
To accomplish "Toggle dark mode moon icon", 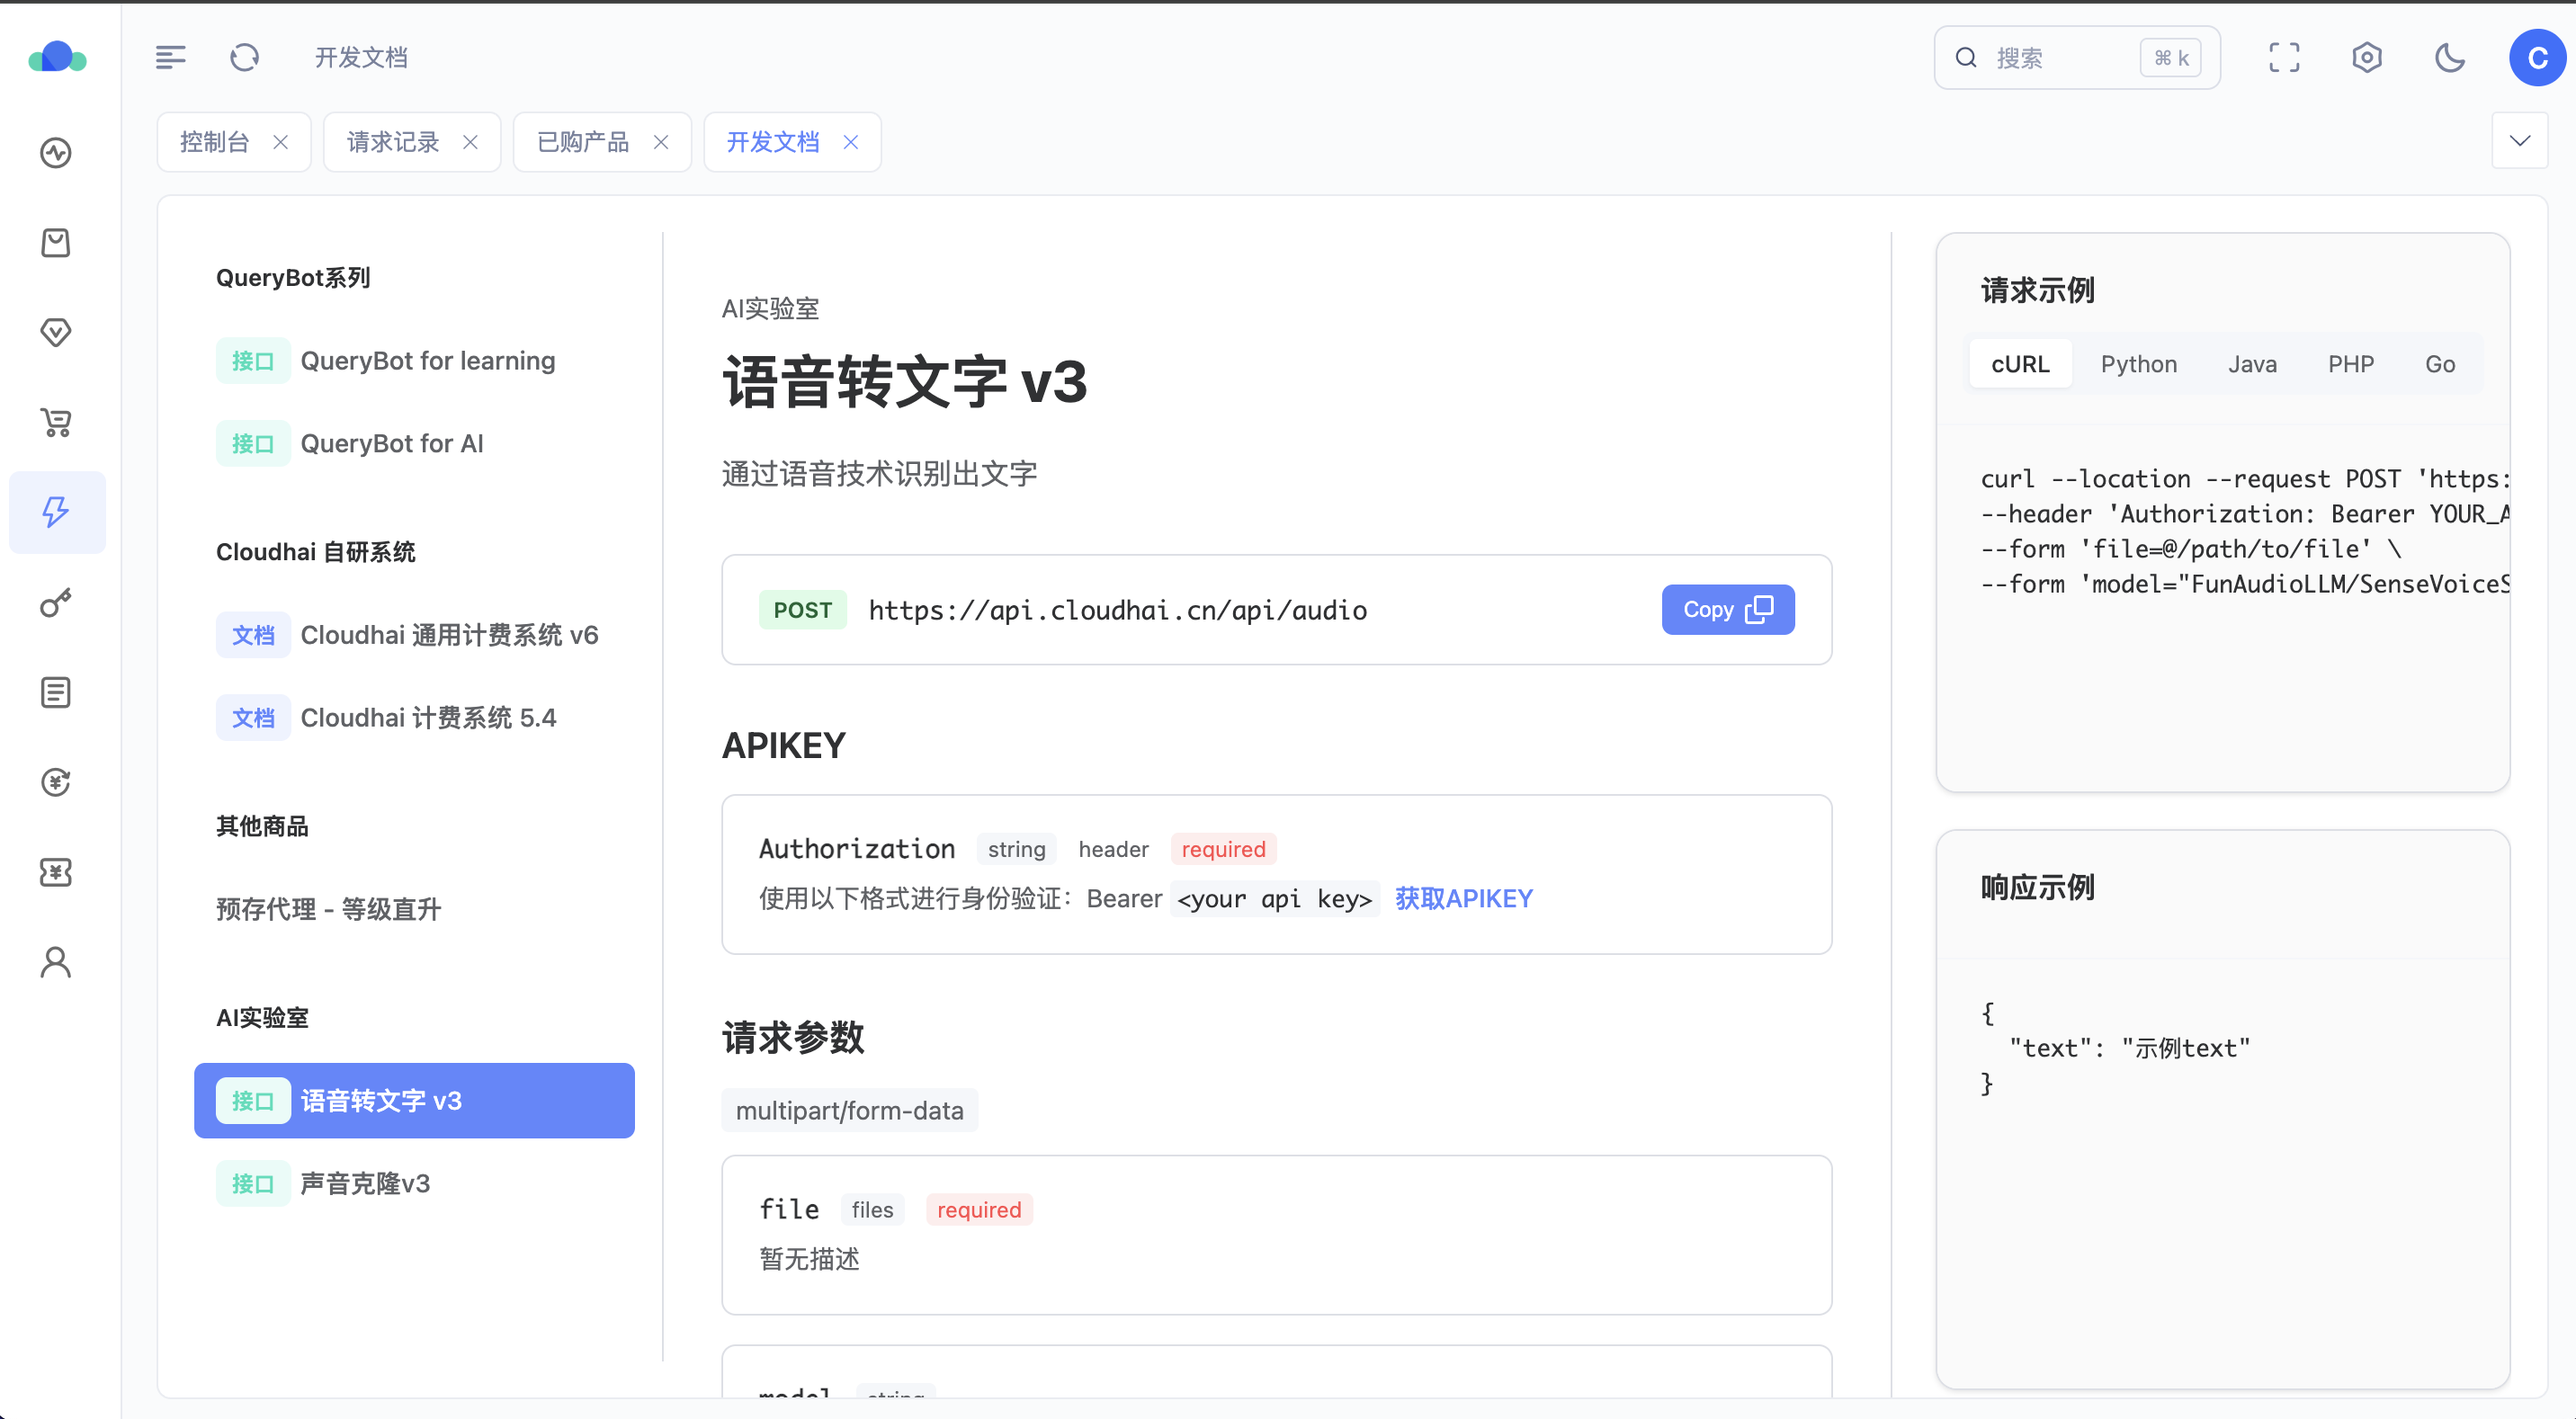I will [x=2450, y=57].
